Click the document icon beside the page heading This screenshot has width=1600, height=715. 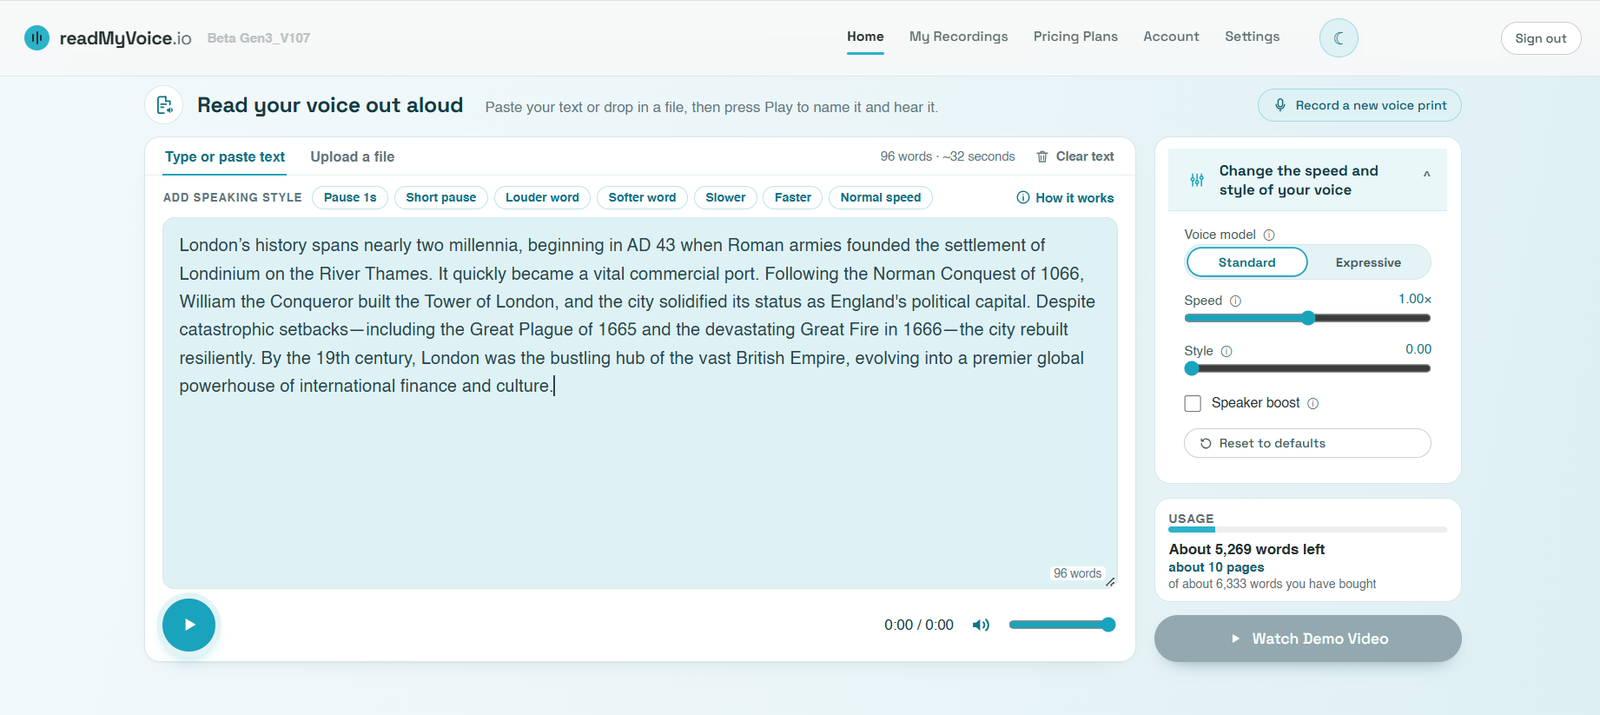click(164, 105)
